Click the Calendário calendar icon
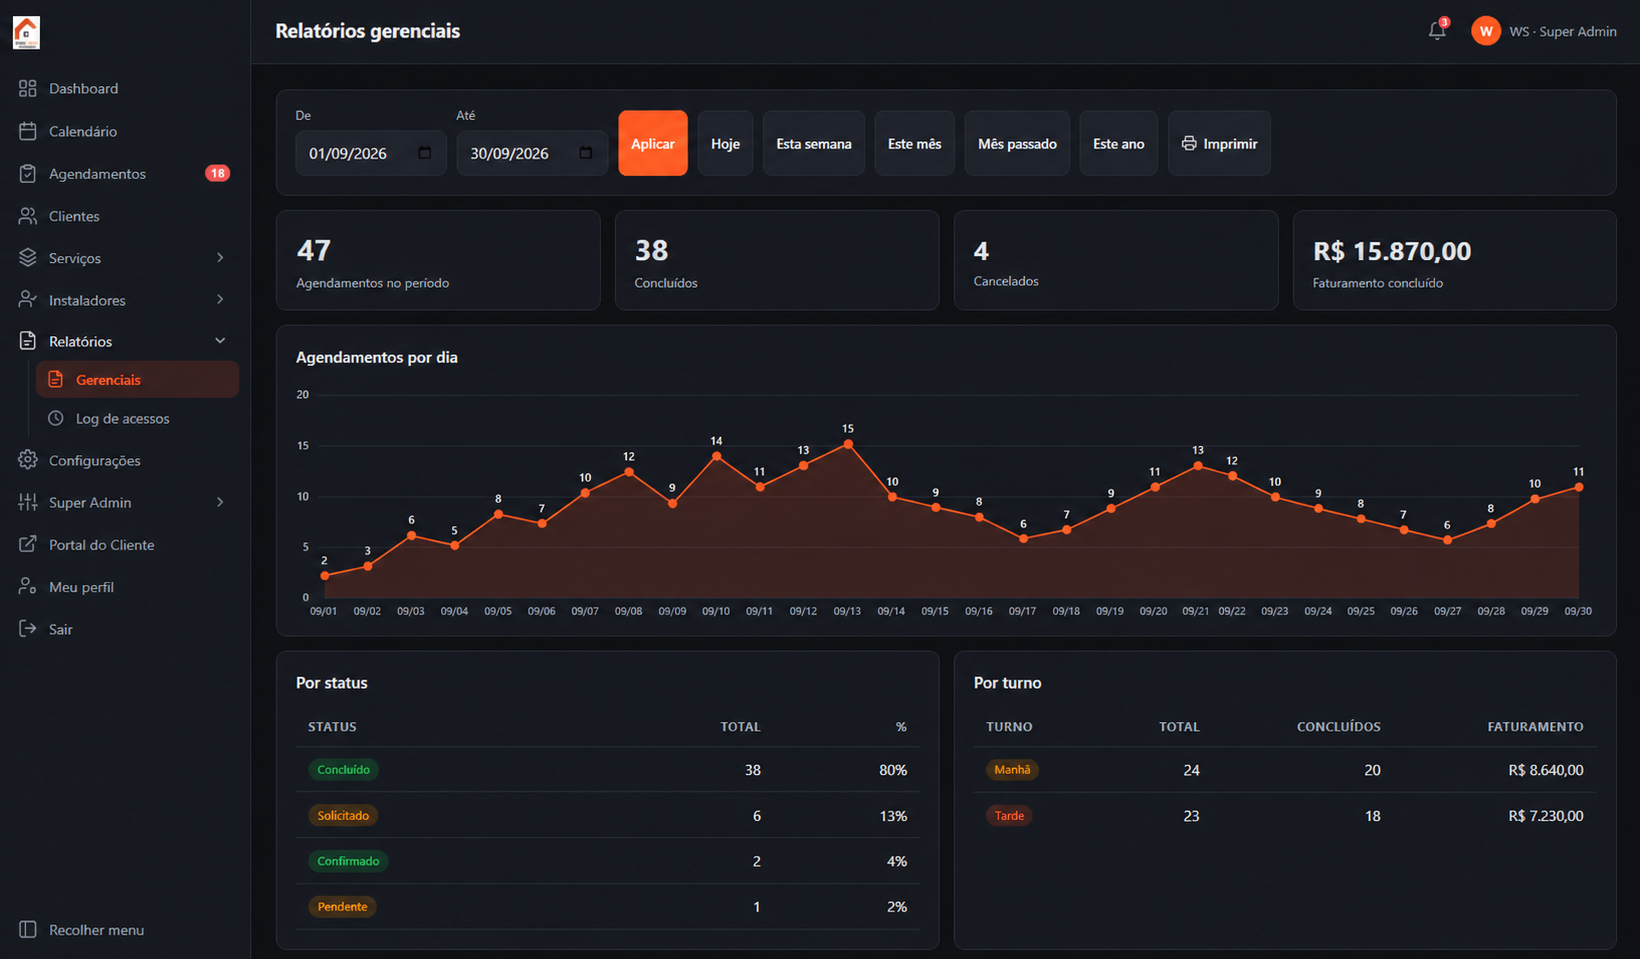This screenshot has width=1640, height=959. point(28,131)
